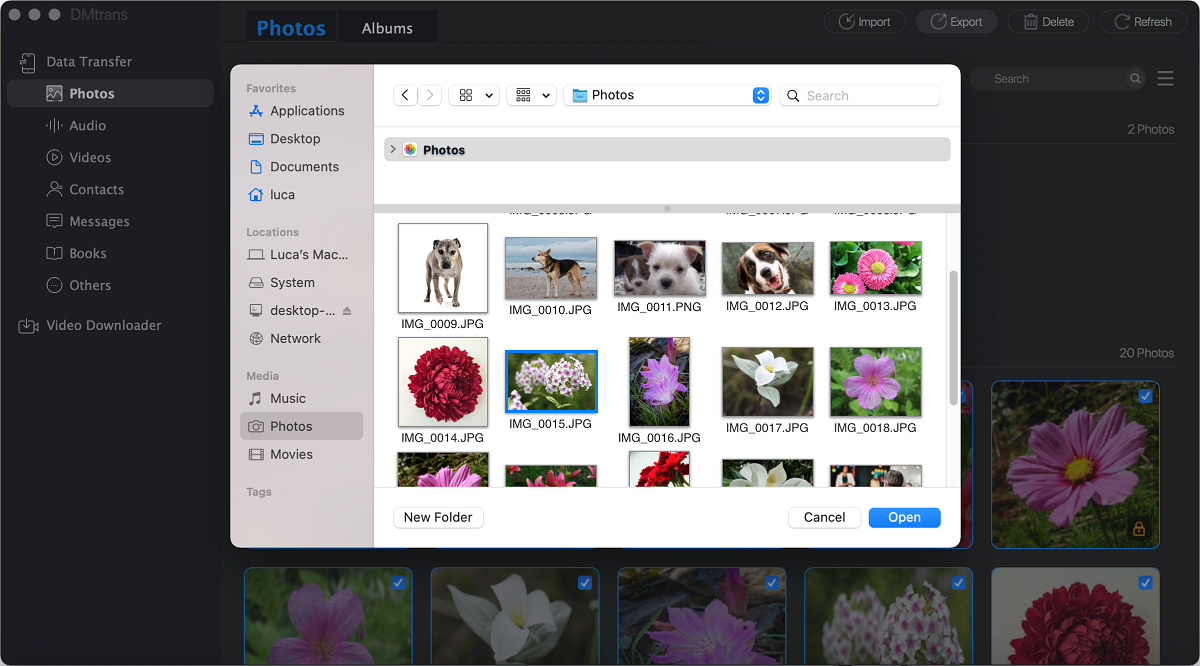
Task: Switch to Photos tab in DMtrans
Action: pos(291,28)
